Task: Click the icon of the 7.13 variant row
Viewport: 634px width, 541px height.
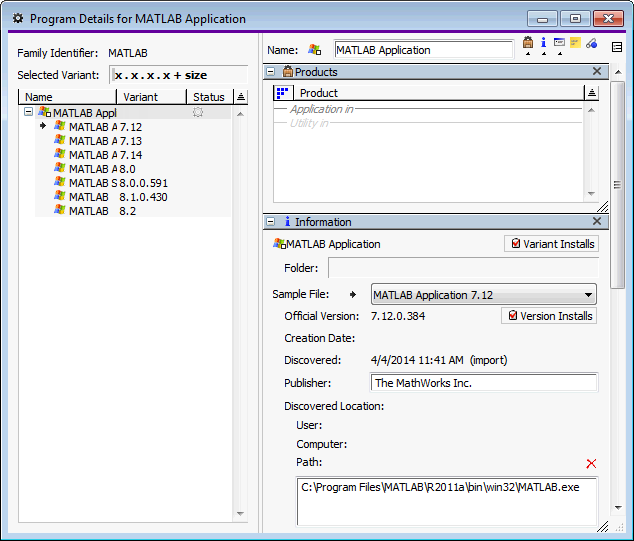Action: tap(59, 140)
